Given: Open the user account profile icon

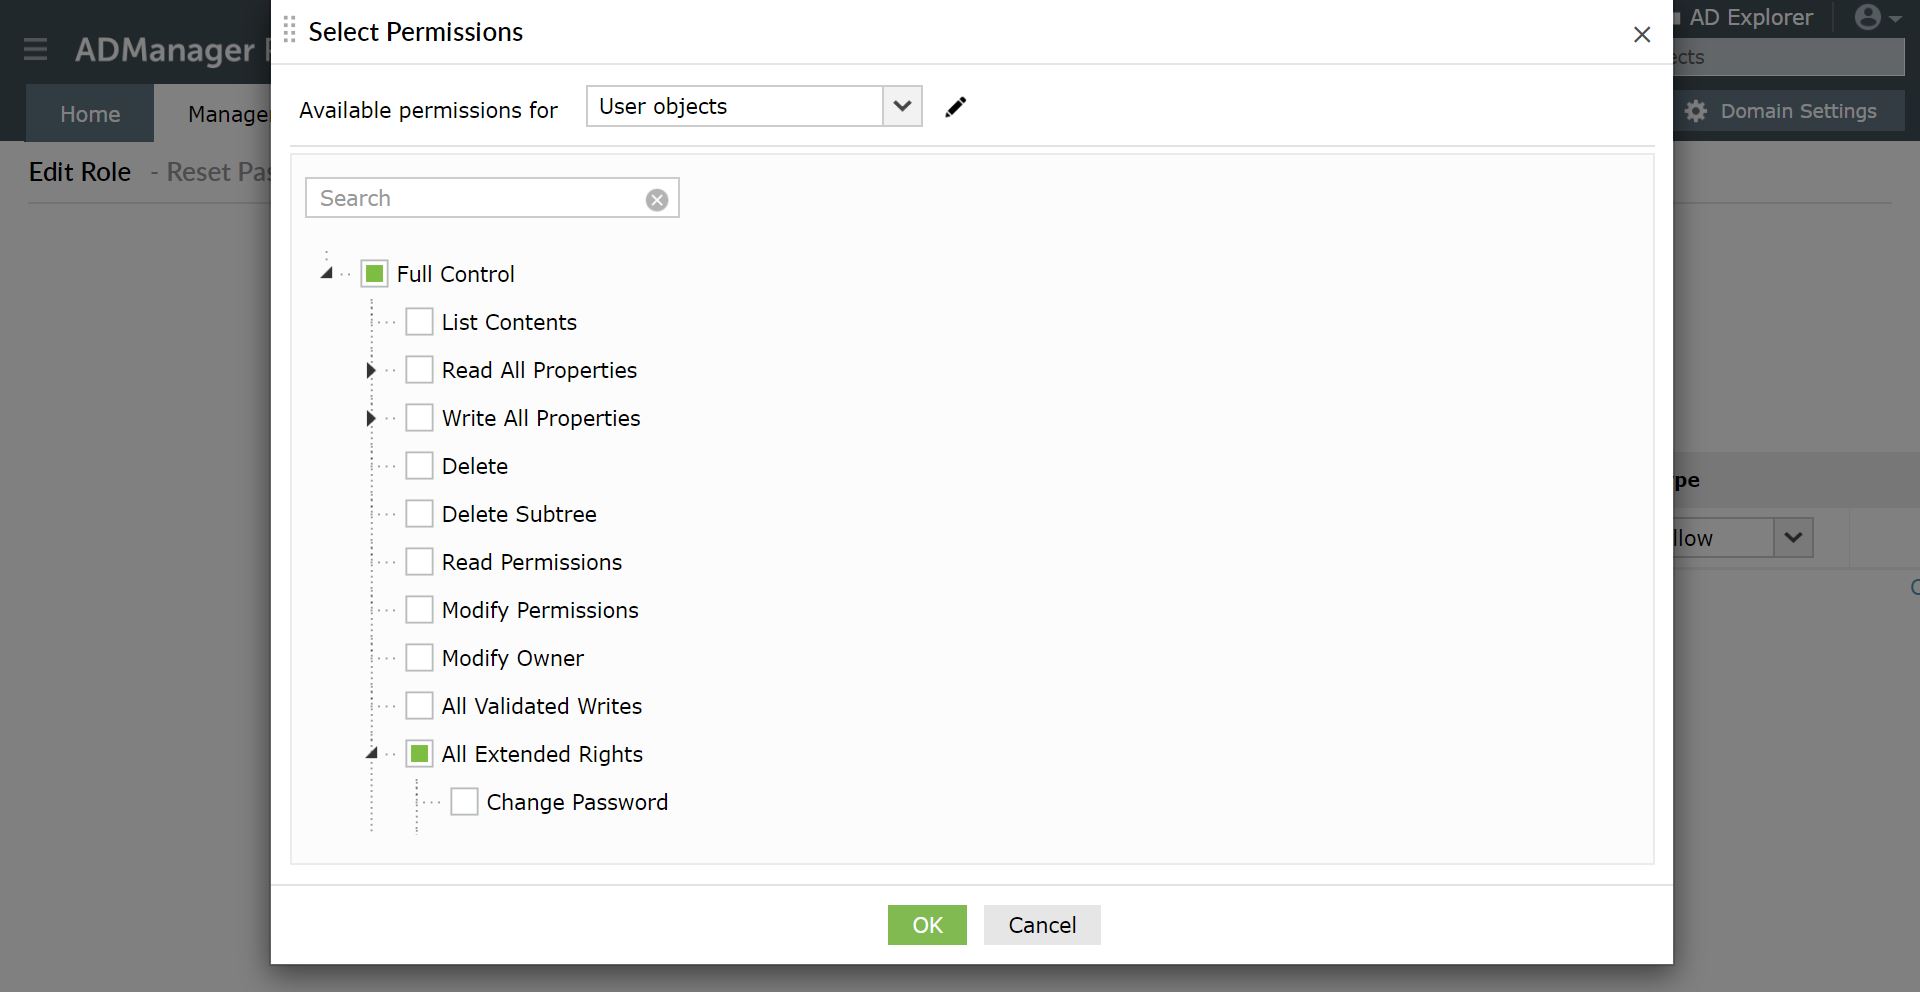Looking at the screenshot, I should [x=1867, y=17].
